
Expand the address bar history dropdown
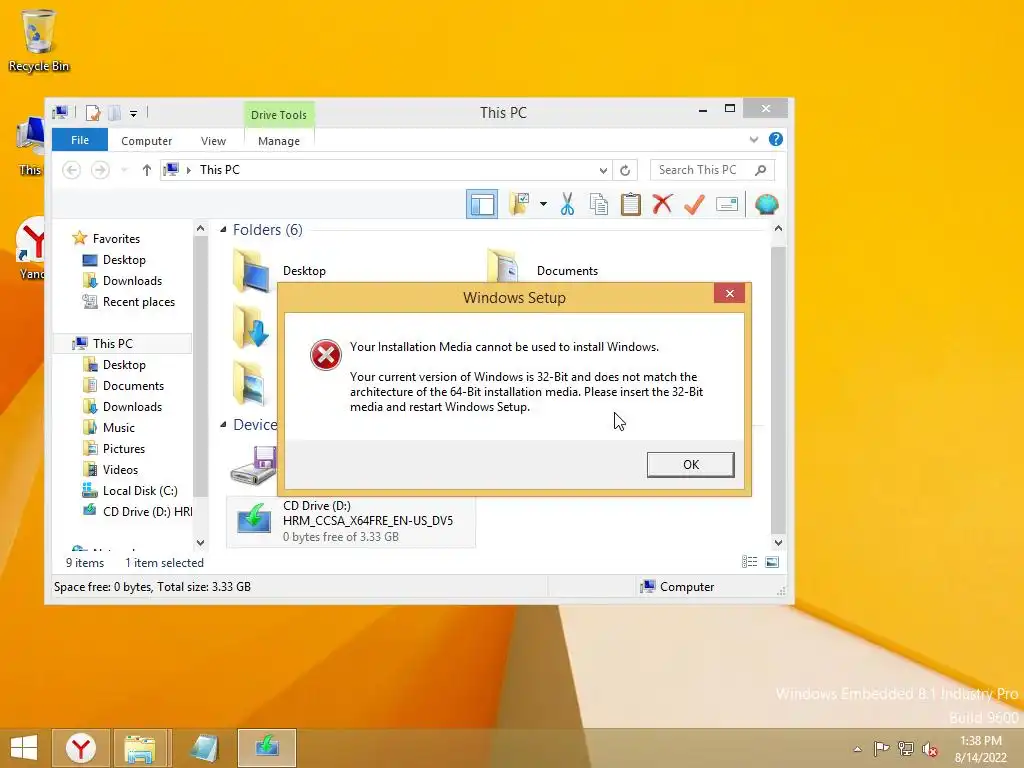603,170
